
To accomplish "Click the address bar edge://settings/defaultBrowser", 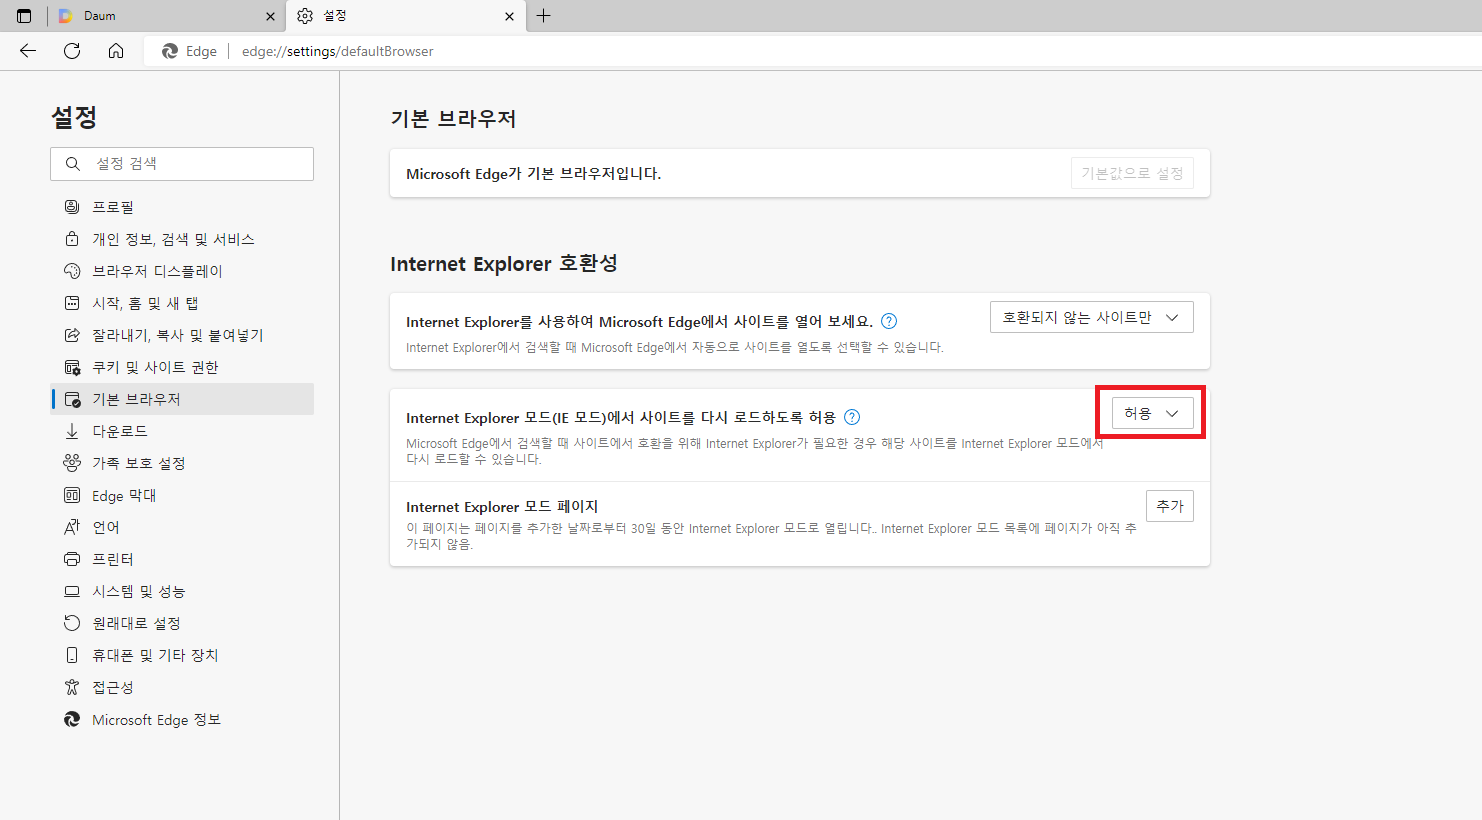I will coord(337,51).
